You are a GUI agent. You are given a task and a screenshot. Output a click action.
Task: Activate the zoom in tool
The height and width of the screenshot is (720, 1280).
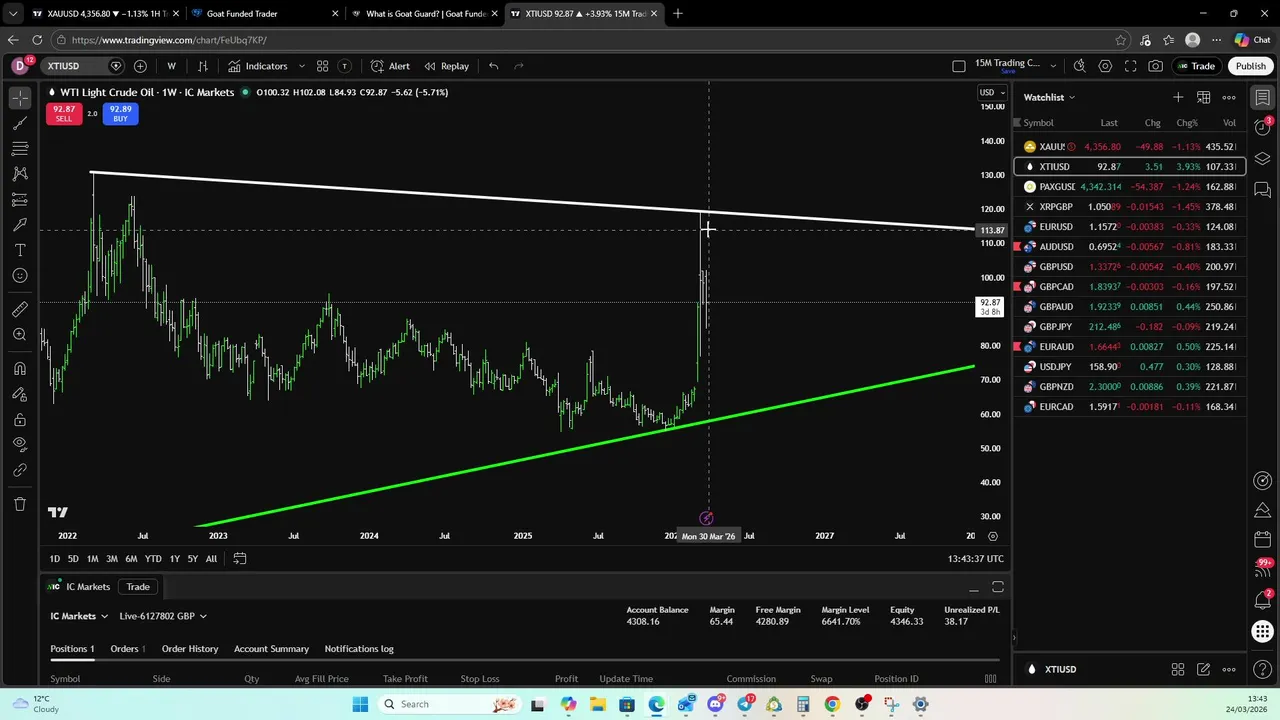(20, 335)
